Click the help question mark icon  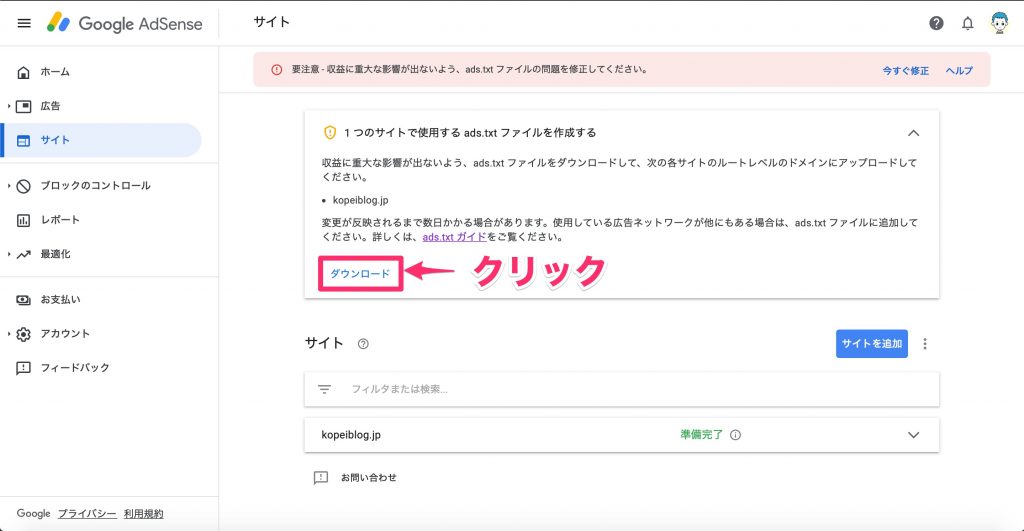pos(936,23)
